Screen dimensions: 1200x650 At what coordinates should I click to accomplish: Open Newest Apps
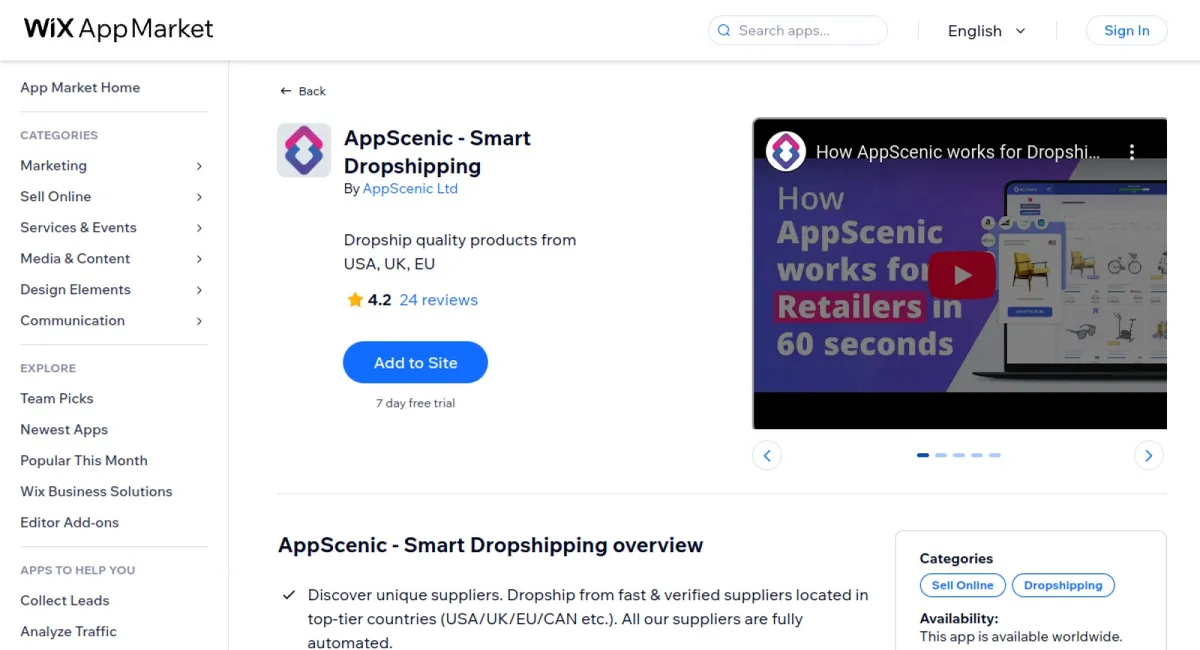coord(64,430)
